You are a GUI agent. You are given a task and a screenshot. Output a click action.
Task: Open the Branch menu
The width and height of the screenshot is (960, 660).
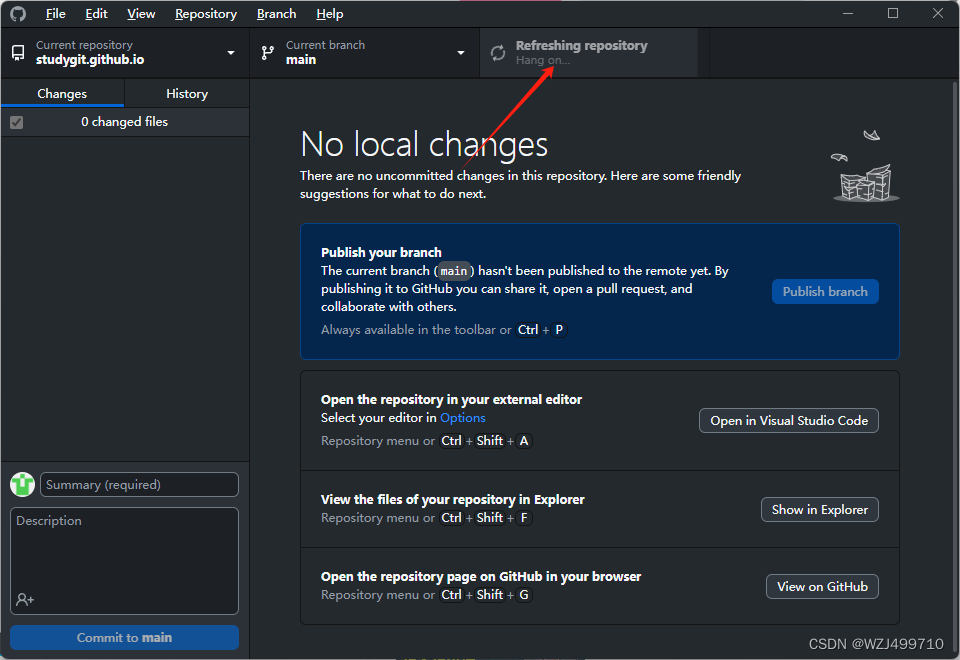[x=276, y=13]
